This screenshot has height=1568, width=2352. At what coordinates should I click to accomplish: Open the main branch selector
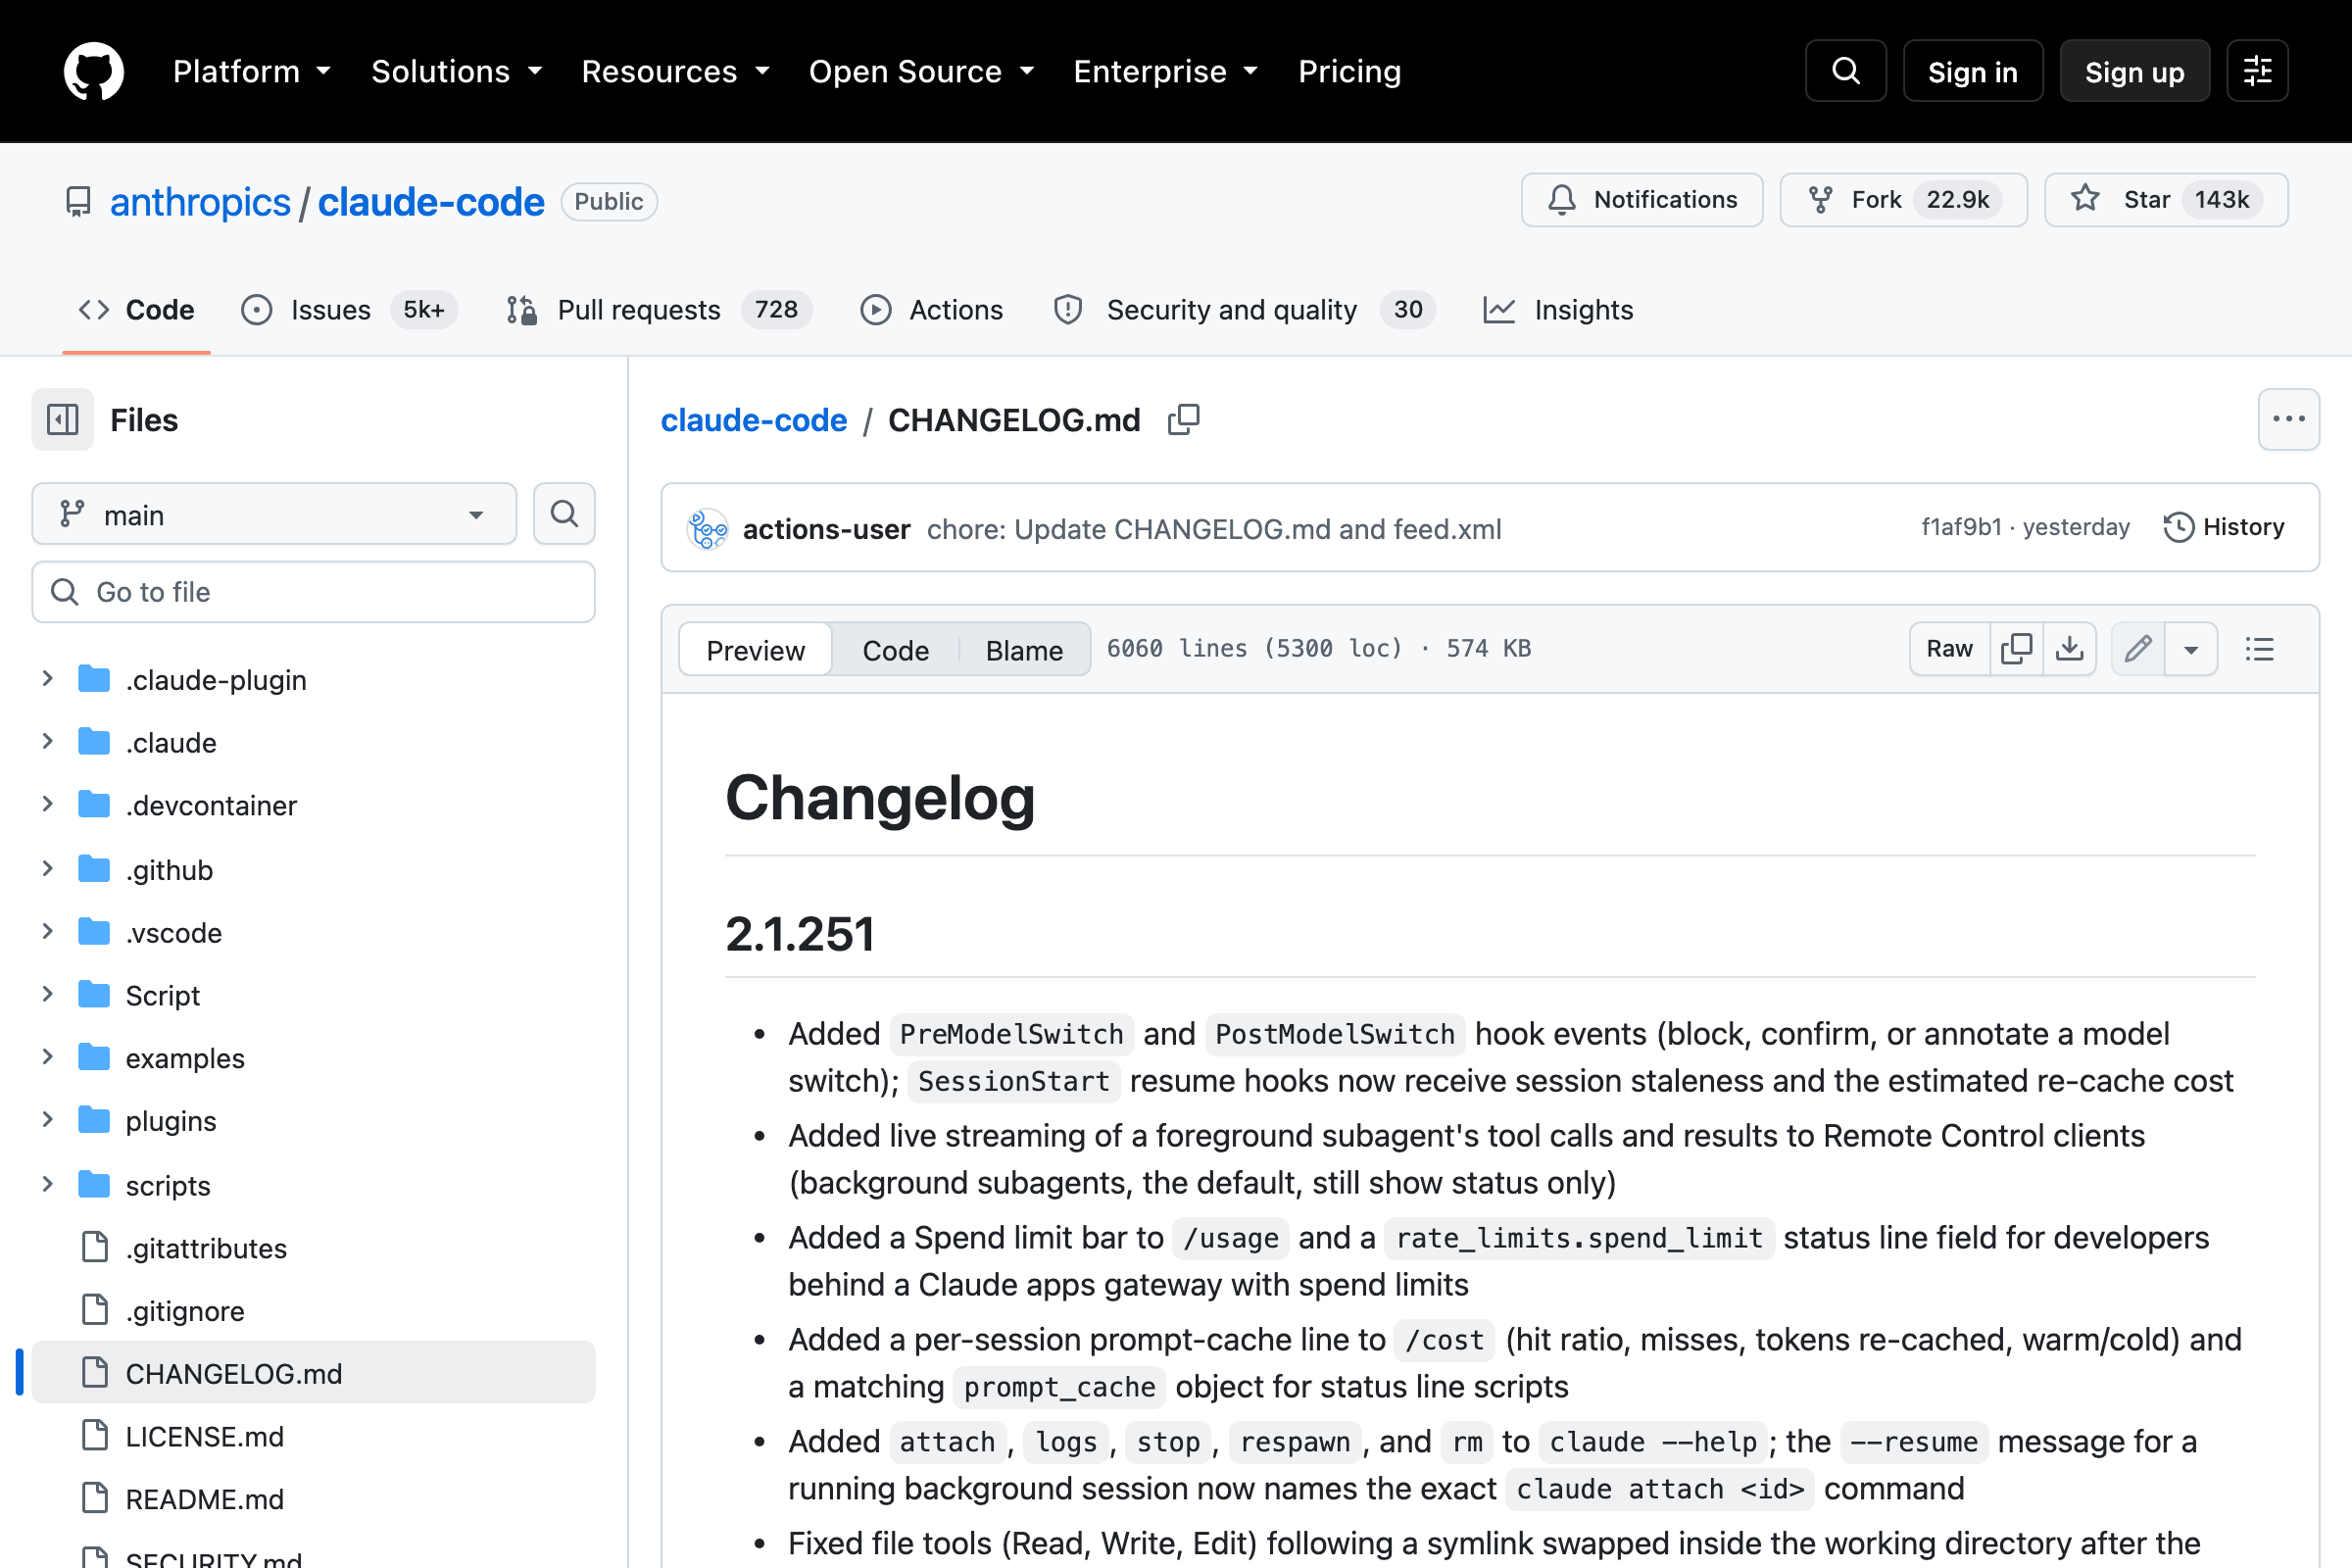(x=274, y=514)
